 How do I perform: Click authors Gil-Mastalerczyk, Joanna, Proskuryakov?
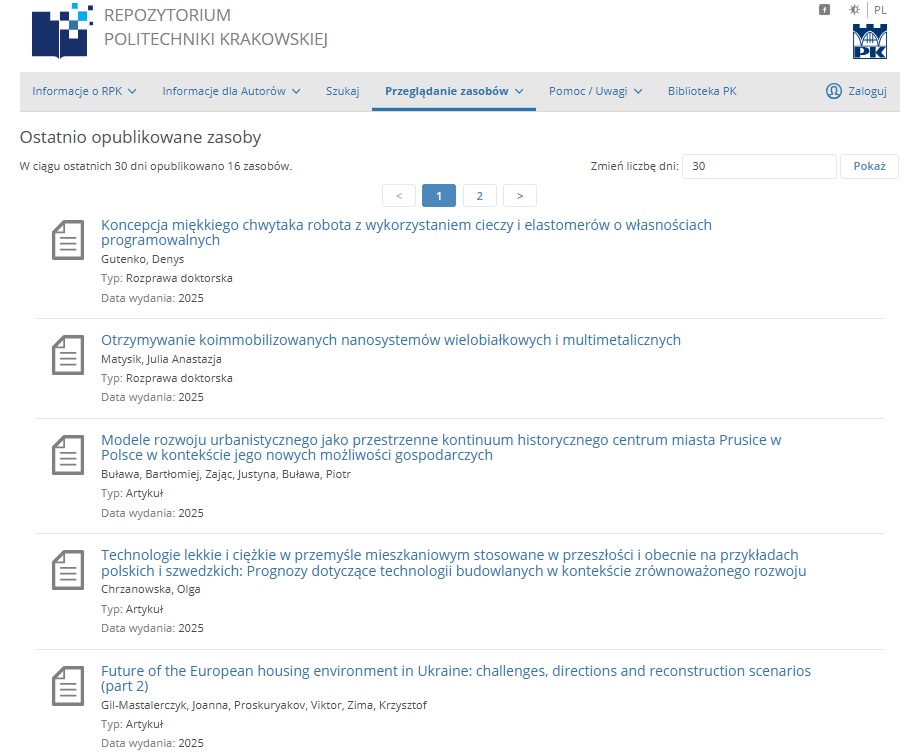tap(263, 705)
